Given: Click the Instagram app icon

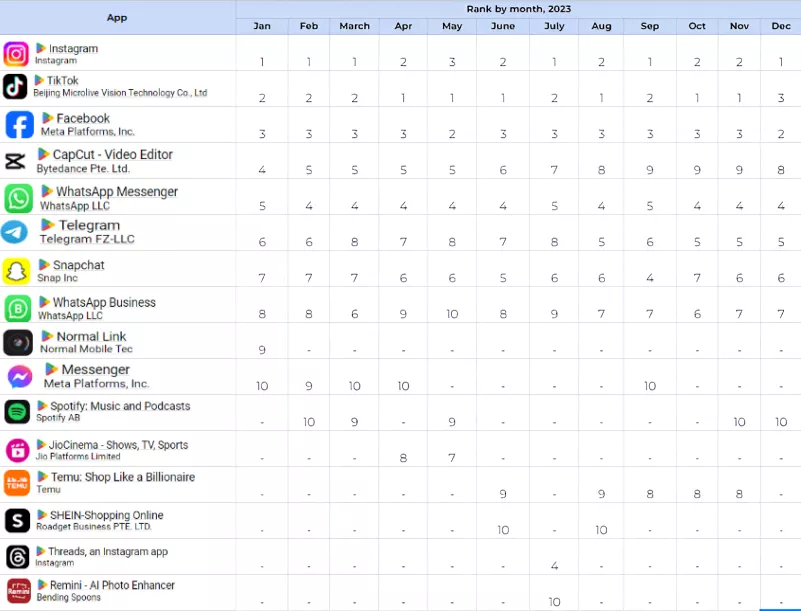Looking at the screenshot, I should pos(16,54).
